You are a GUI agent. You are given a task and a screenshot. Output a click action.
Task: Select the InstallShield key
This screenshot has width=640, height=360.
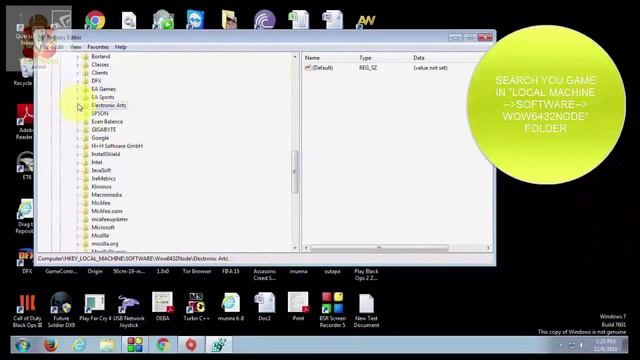click(x=106, y=154)
